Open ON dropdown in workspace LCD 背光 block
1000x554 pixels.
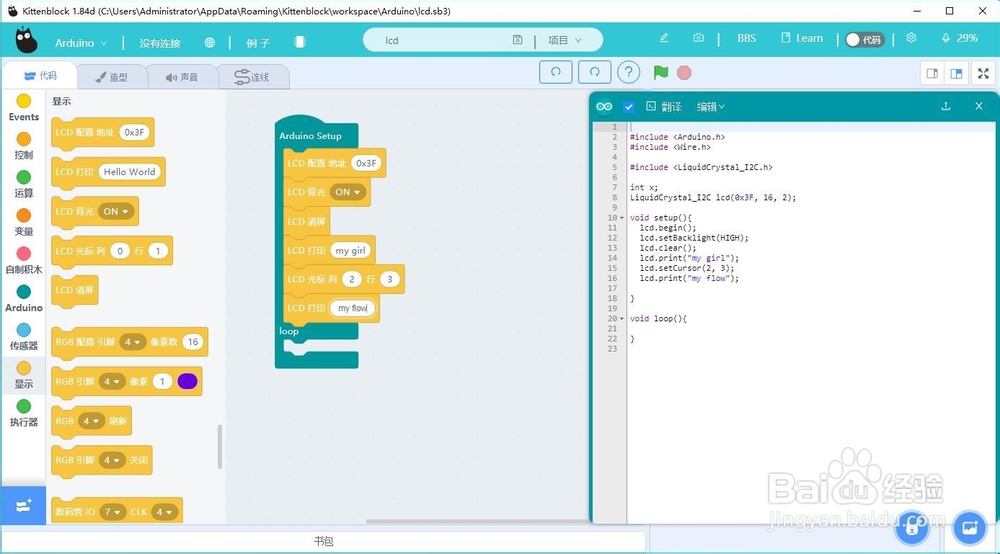tap(348, 191)
